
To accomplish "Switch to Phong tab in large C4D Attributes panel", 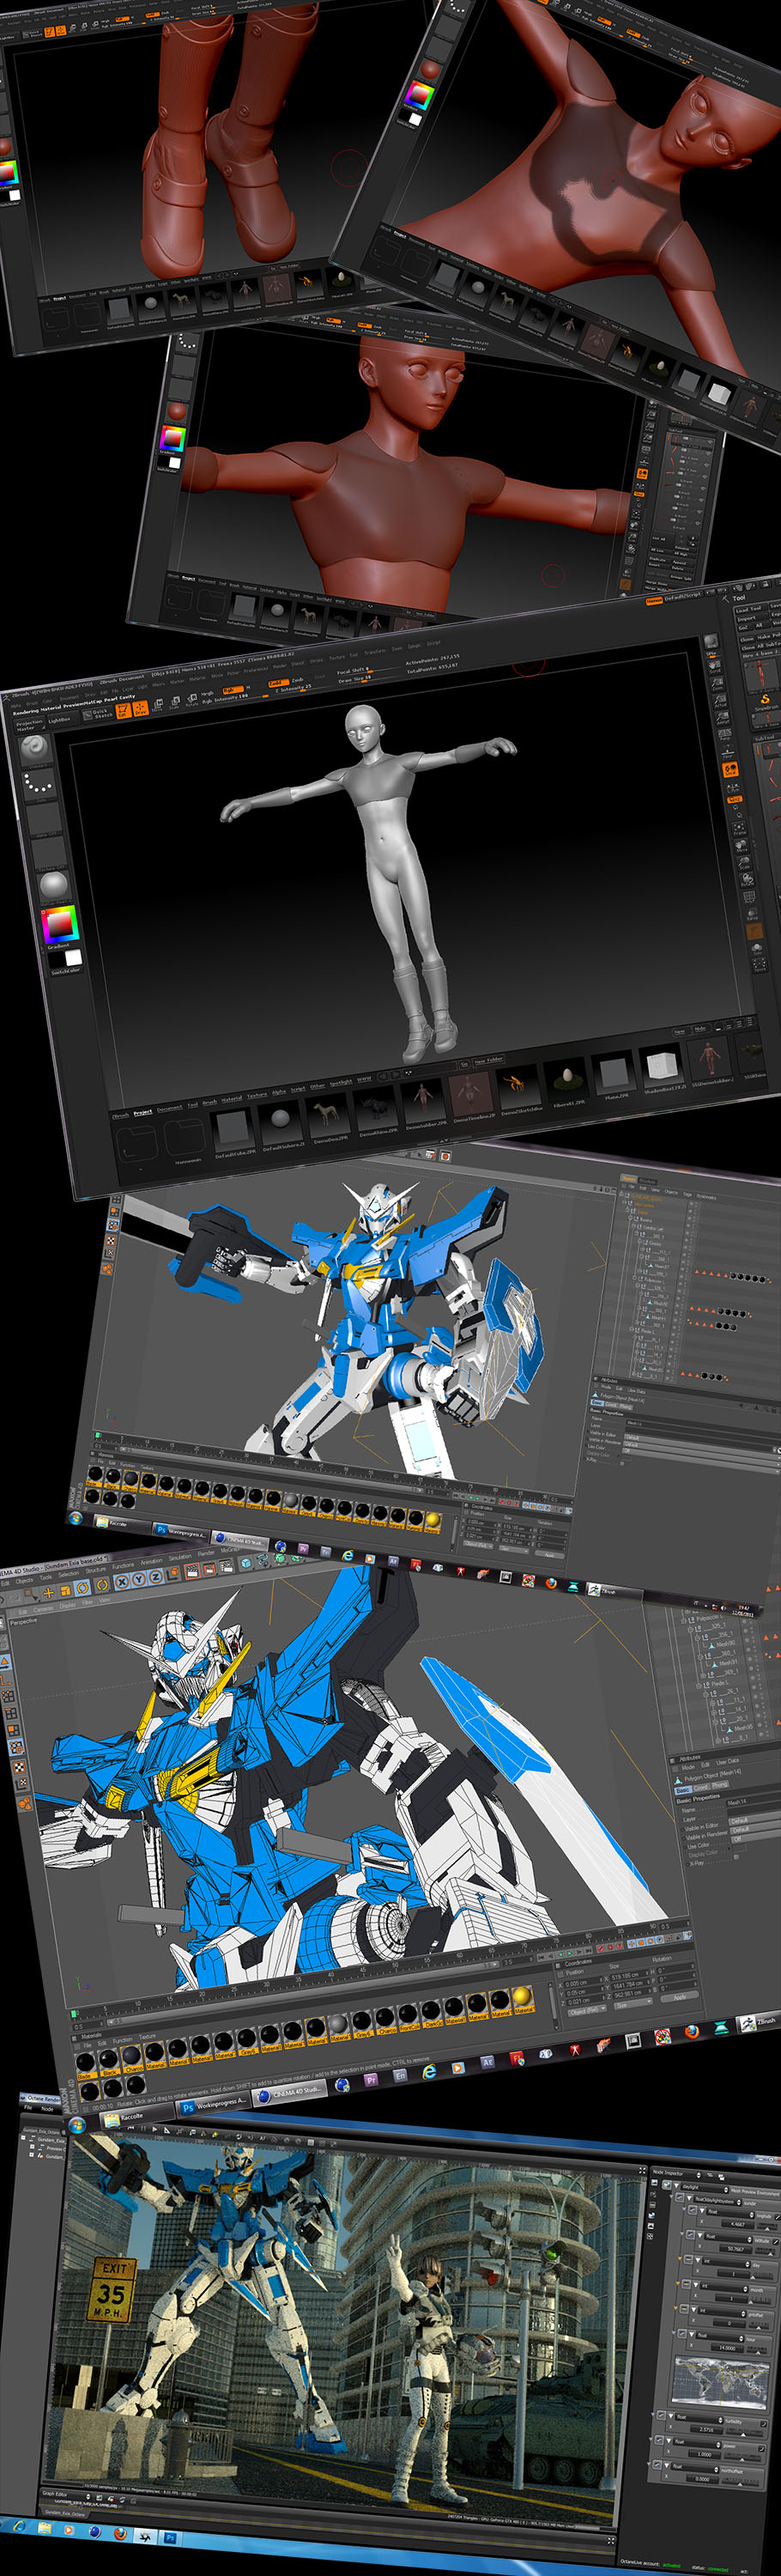I will click(x=718, y=1784).
